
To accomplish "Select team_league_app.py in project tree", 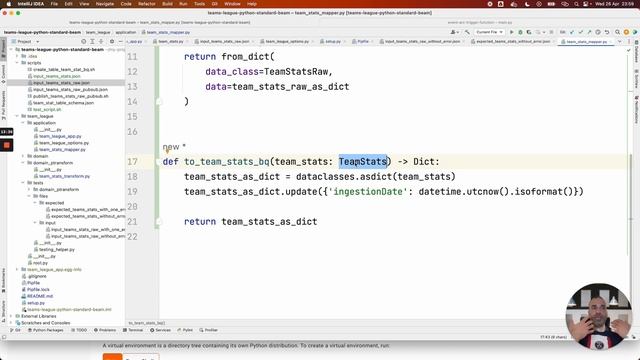I will click(60, 136).
